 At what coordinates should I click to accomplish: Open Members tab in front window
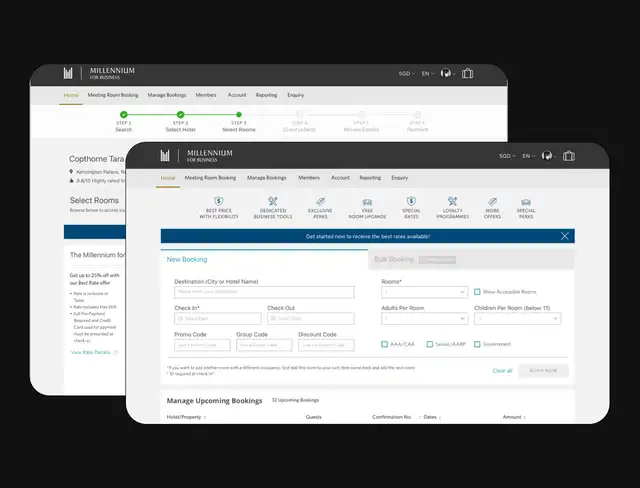click(x=309, y=178)
